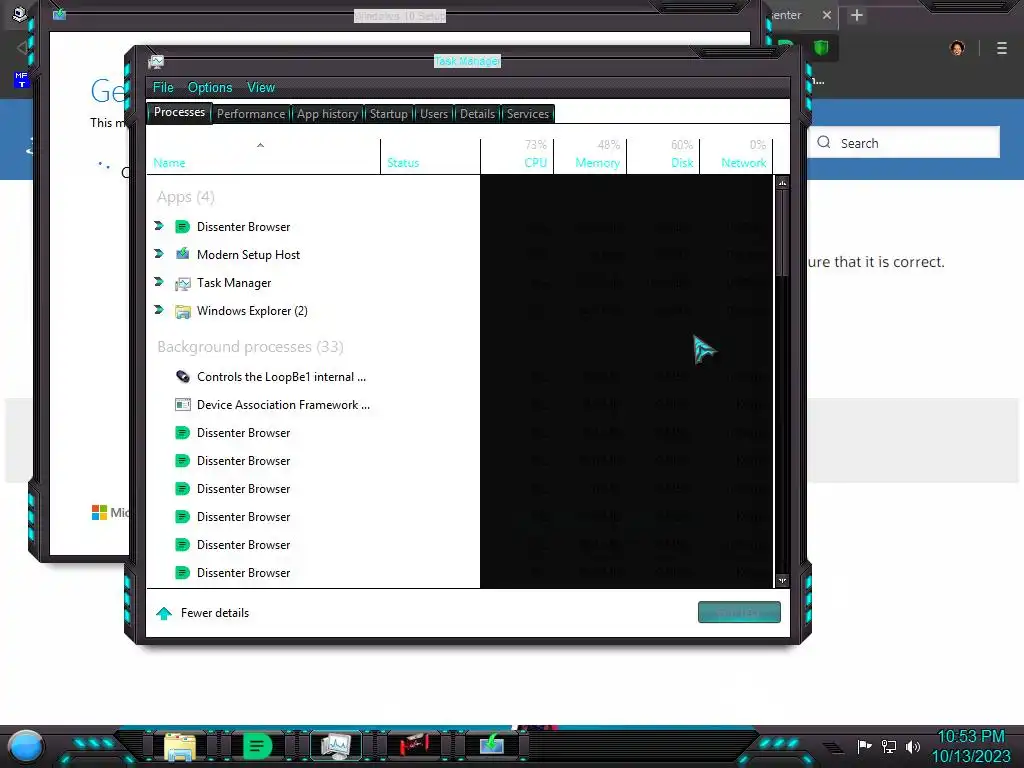The height and width of the screenshot is (768, 1024).
Task: Expand the Task Manager app entry
Action: [x=159, y=282]
